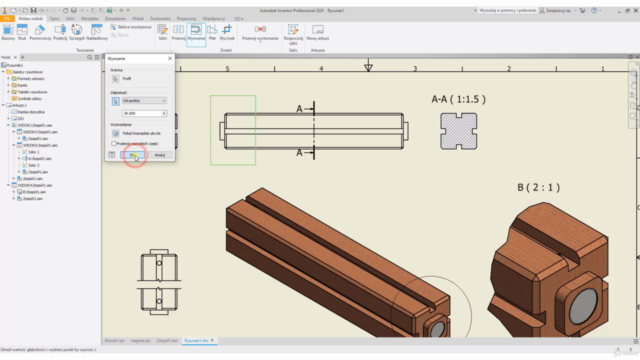The image size is (640, 360).
Task: Click the help question mark in title bar
Action: tap(594, 10)
